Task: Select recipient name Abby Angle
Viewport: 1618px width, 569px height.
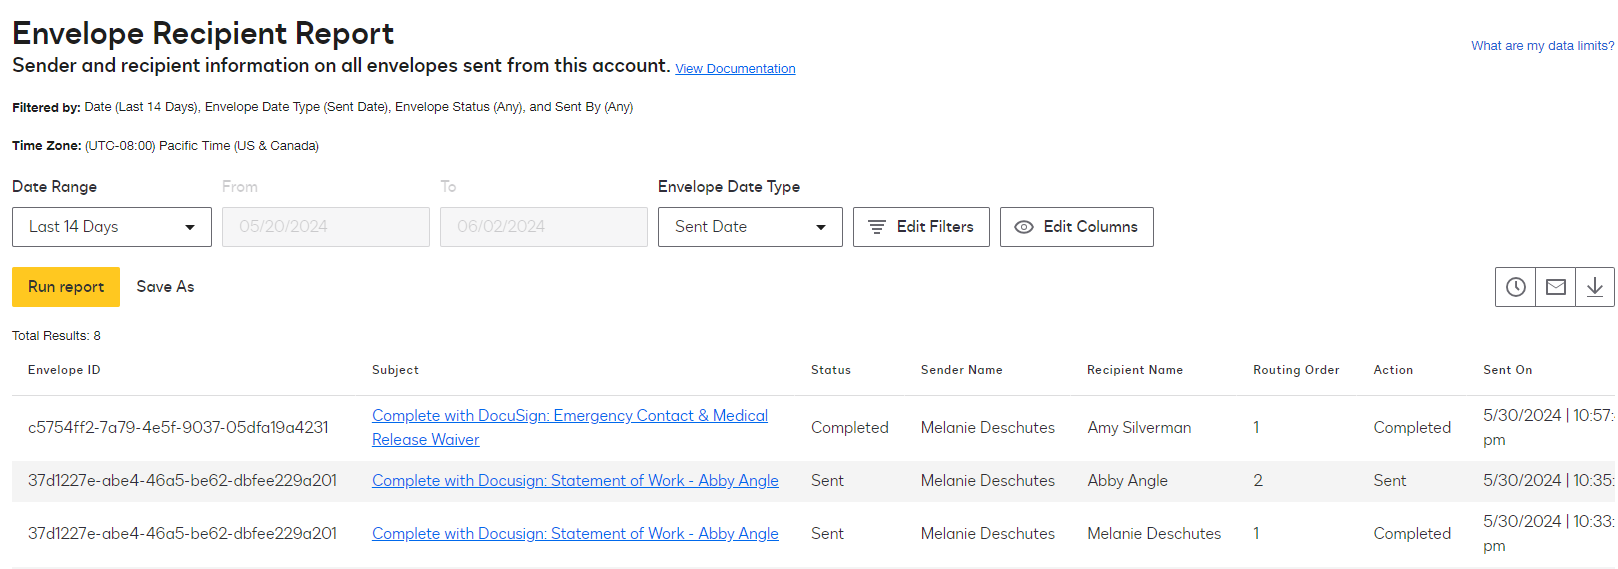Action: pyautogui.click(x=1127, y=481)
